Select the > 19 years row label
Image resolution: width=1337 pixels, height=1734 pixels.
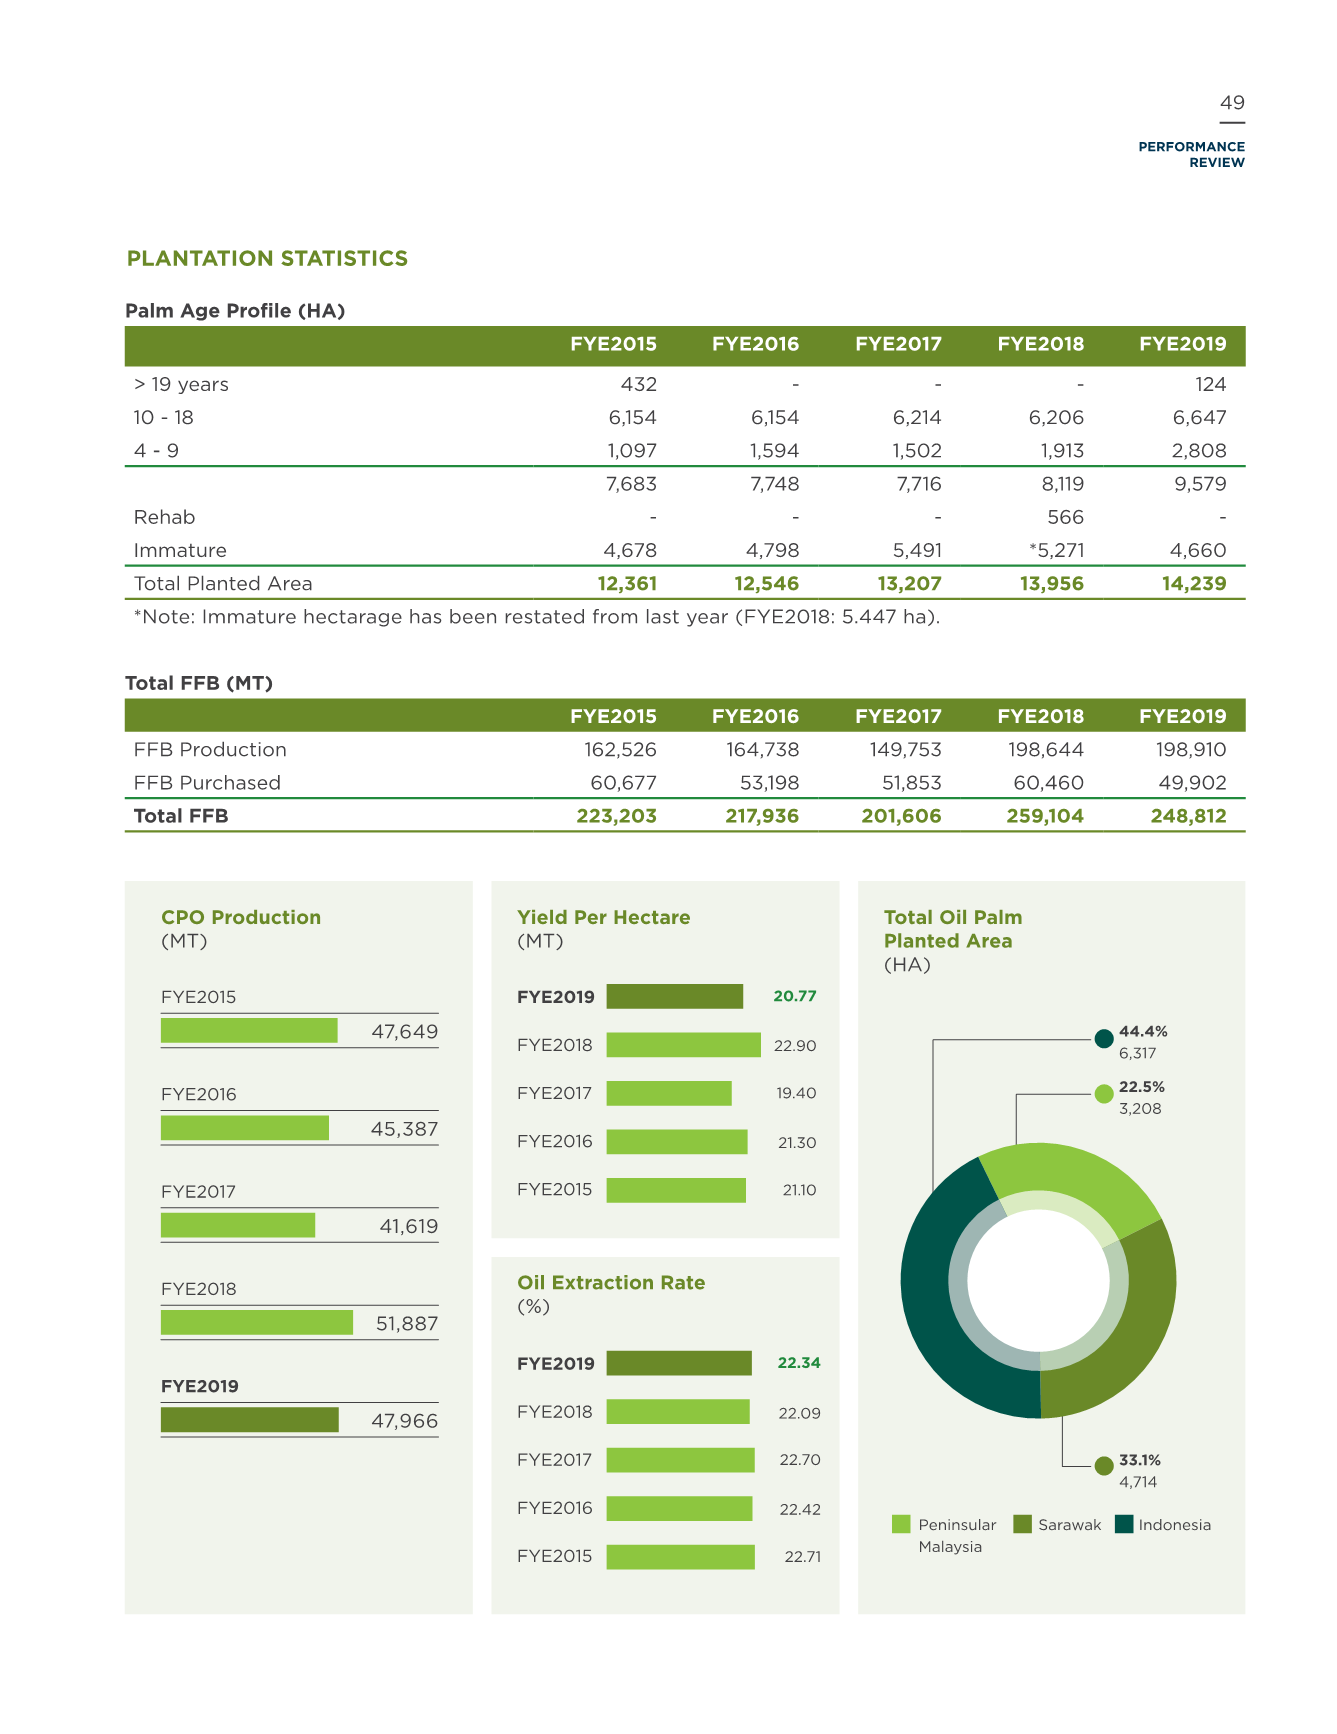181,385
